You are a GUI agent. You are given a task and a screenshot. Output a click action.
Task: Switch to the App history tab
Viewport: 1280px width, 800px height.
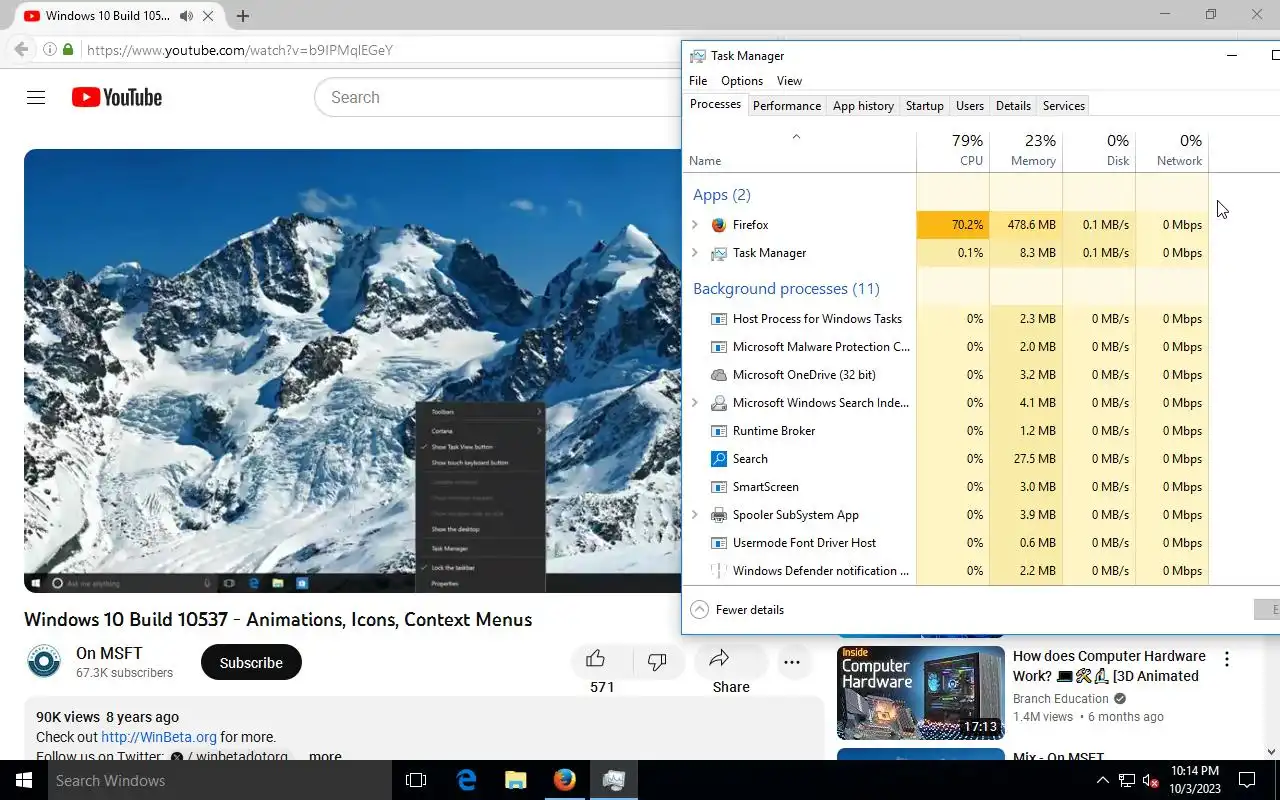click(x=863, y=106)
